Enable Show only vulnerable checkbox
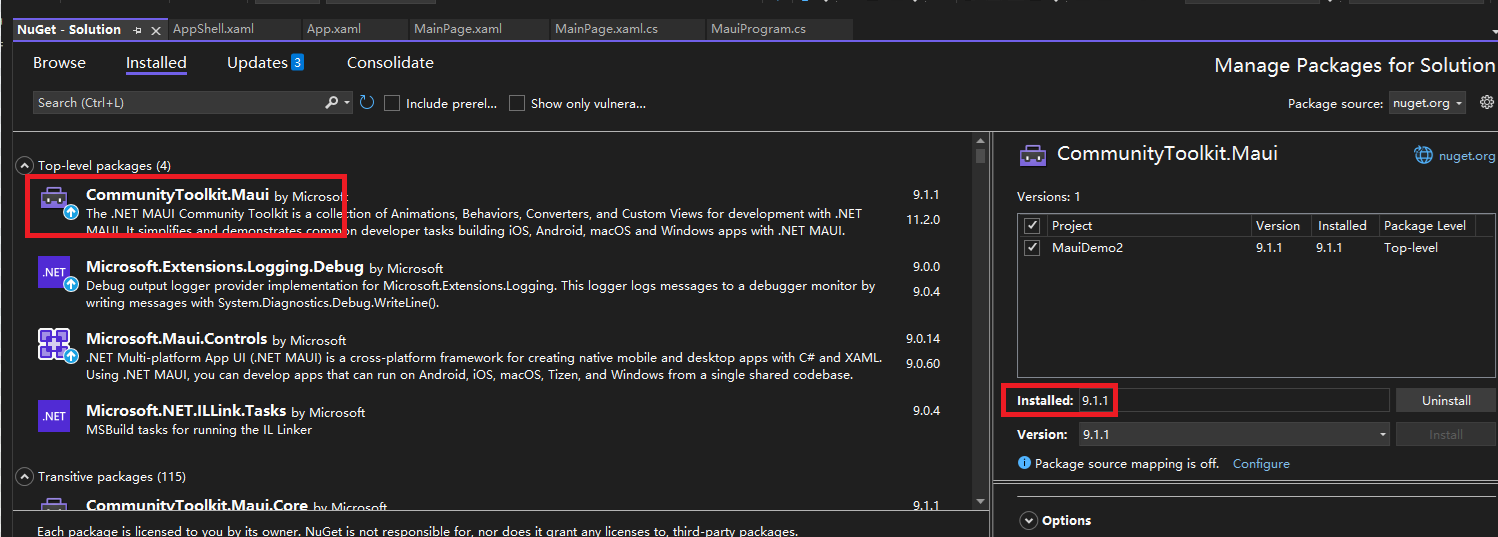Image resolution: width=1498 pixels, height=537 pixels. 517,103
